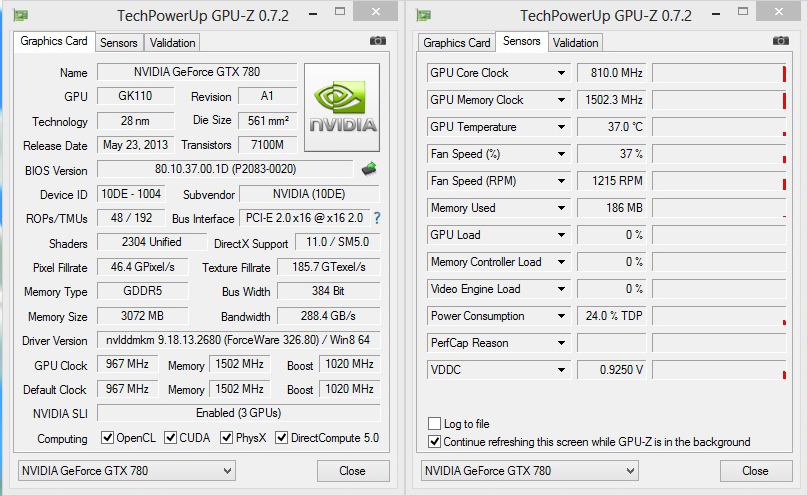
Task: Toggle the OpenCL checkbox
Action: (107, 438)
